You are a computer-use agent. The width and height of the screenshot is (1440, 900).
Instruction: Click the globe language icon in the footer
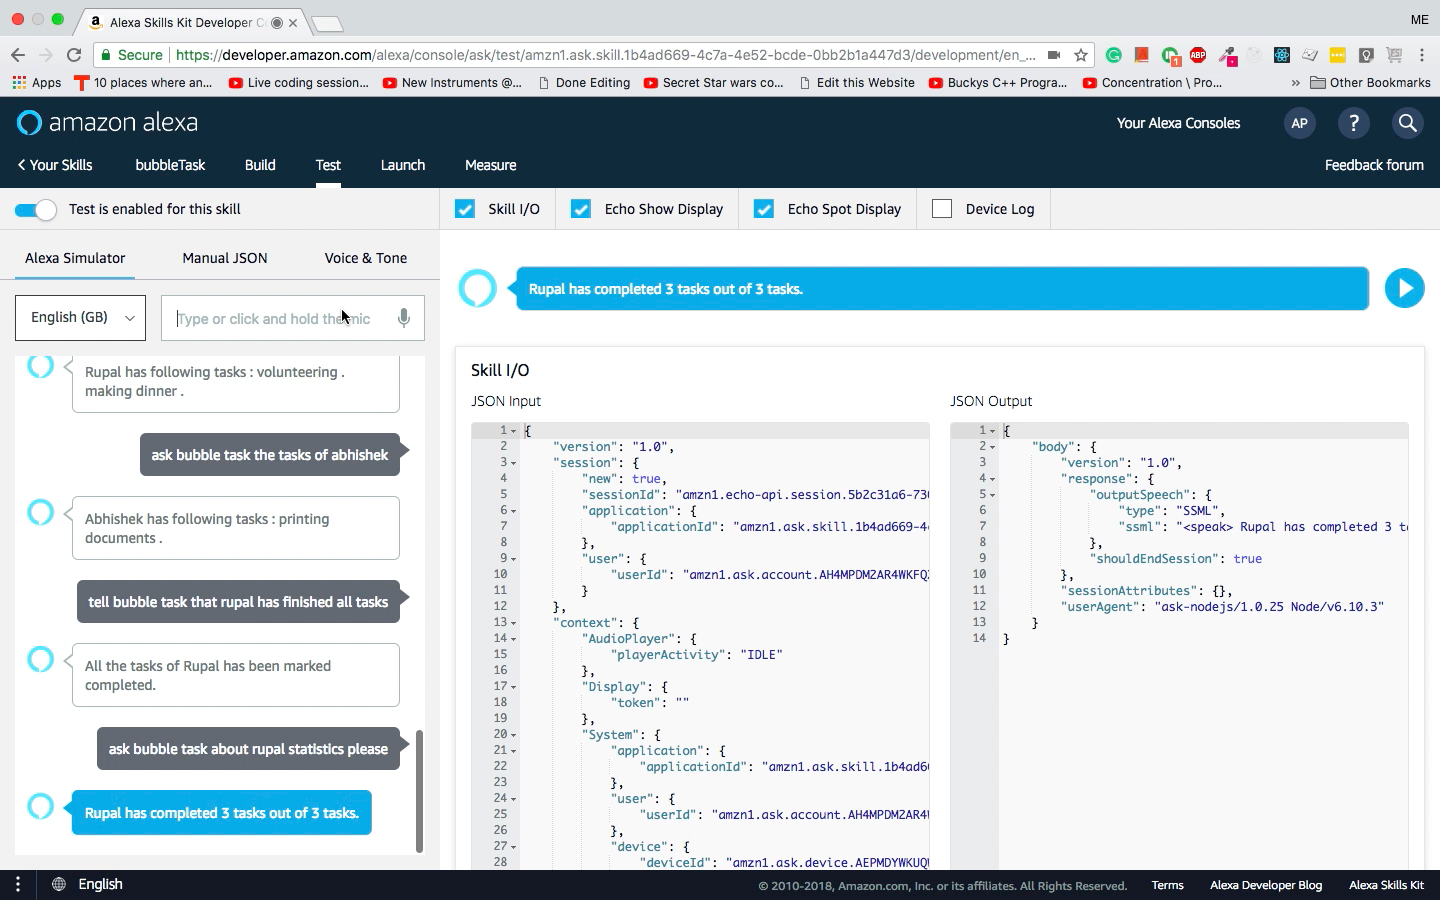click(59, 884)
